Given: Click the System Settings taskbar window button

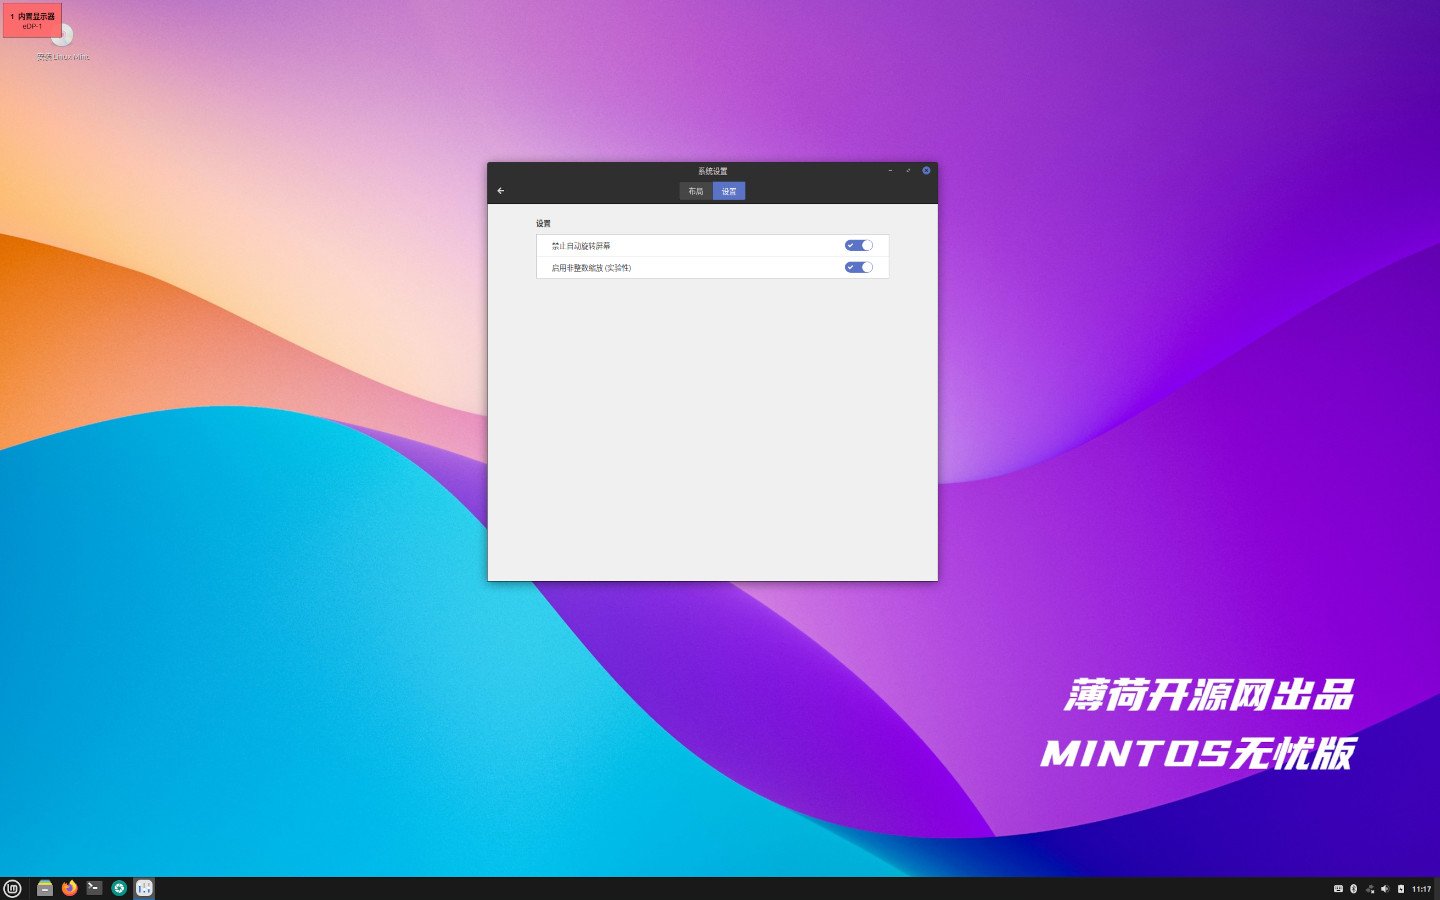Looking at the screenshot, I should click(144, 888).
